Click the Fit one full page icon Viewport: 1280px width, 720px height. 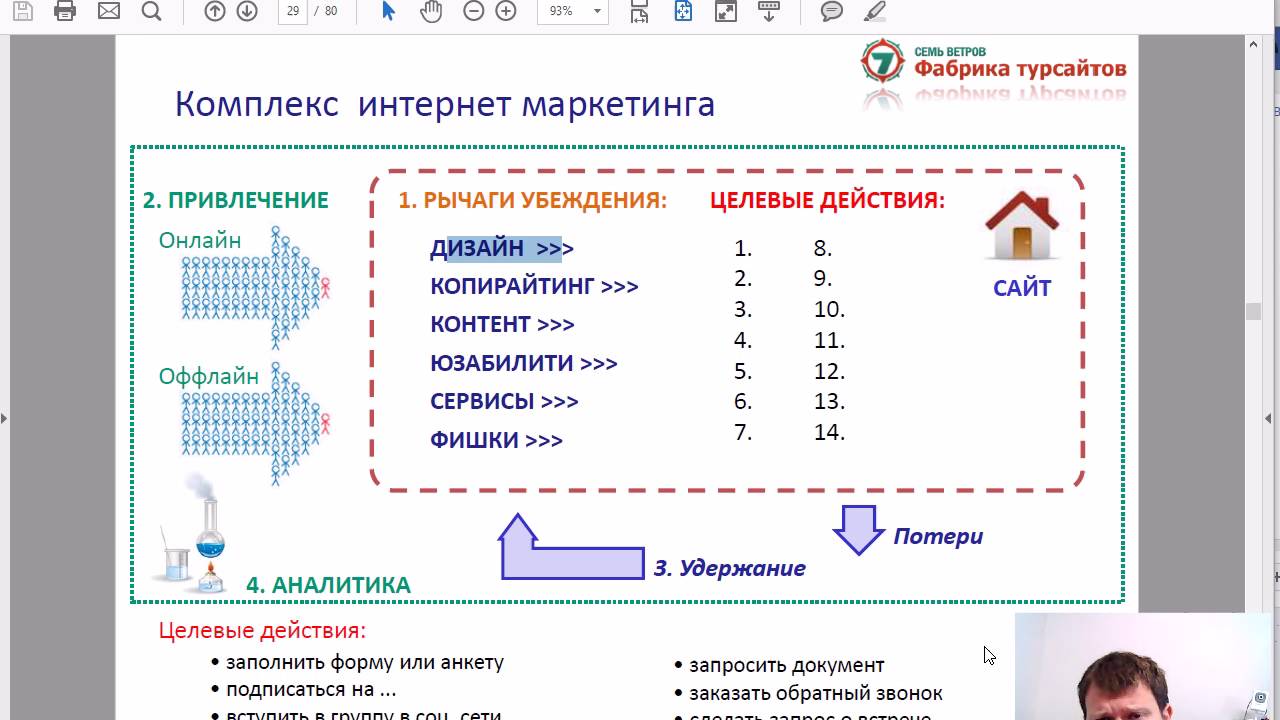[683, 11]
